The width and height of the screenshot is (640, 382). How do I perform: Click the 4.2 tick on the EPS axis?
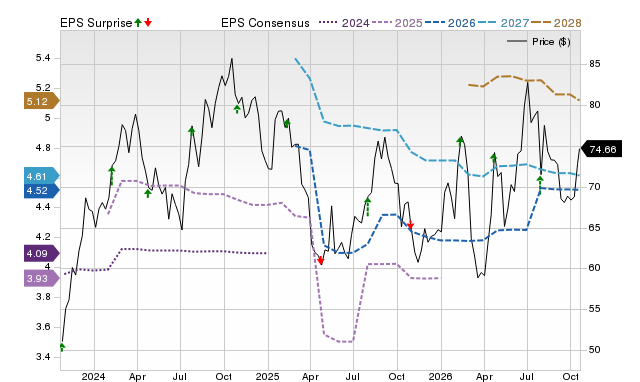(43, 237)
